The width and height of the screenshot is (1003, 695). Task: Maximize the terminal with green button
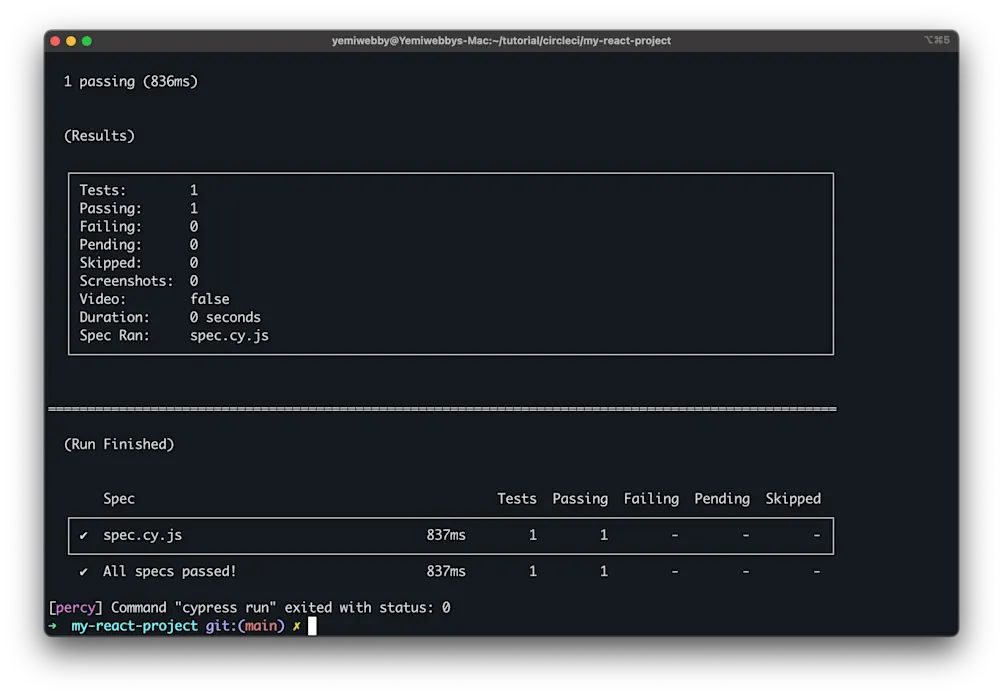coord(87,41)
